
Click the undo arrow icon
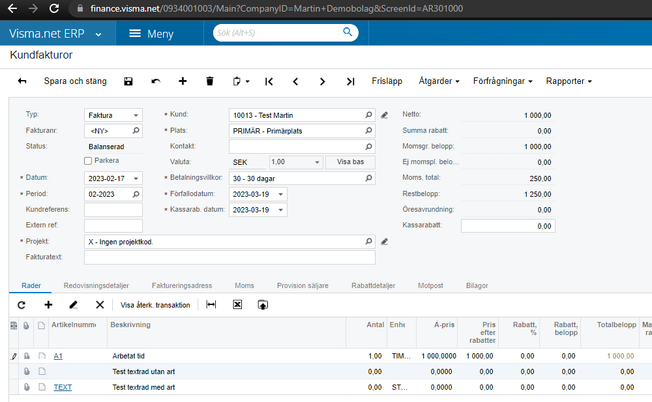point(155,80)
